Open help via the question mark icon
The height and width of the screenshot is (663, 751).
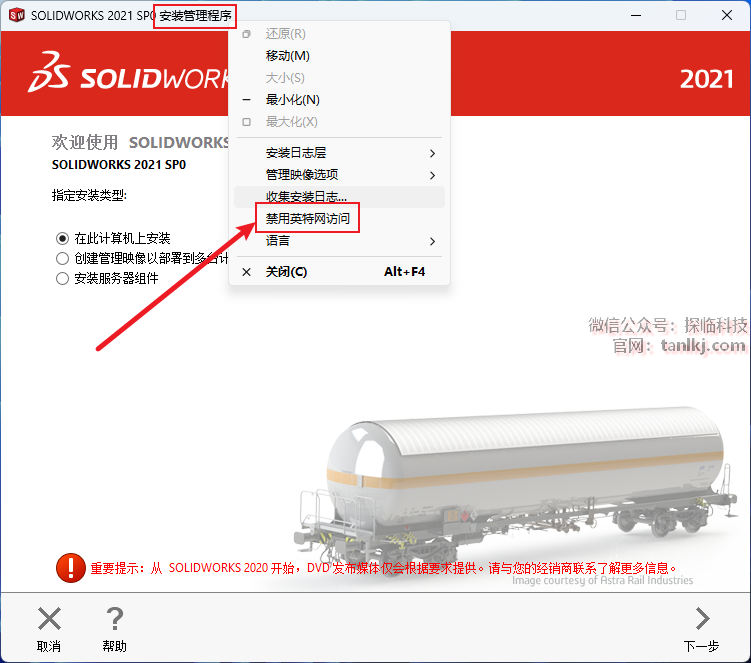click(x=115, y=618)
